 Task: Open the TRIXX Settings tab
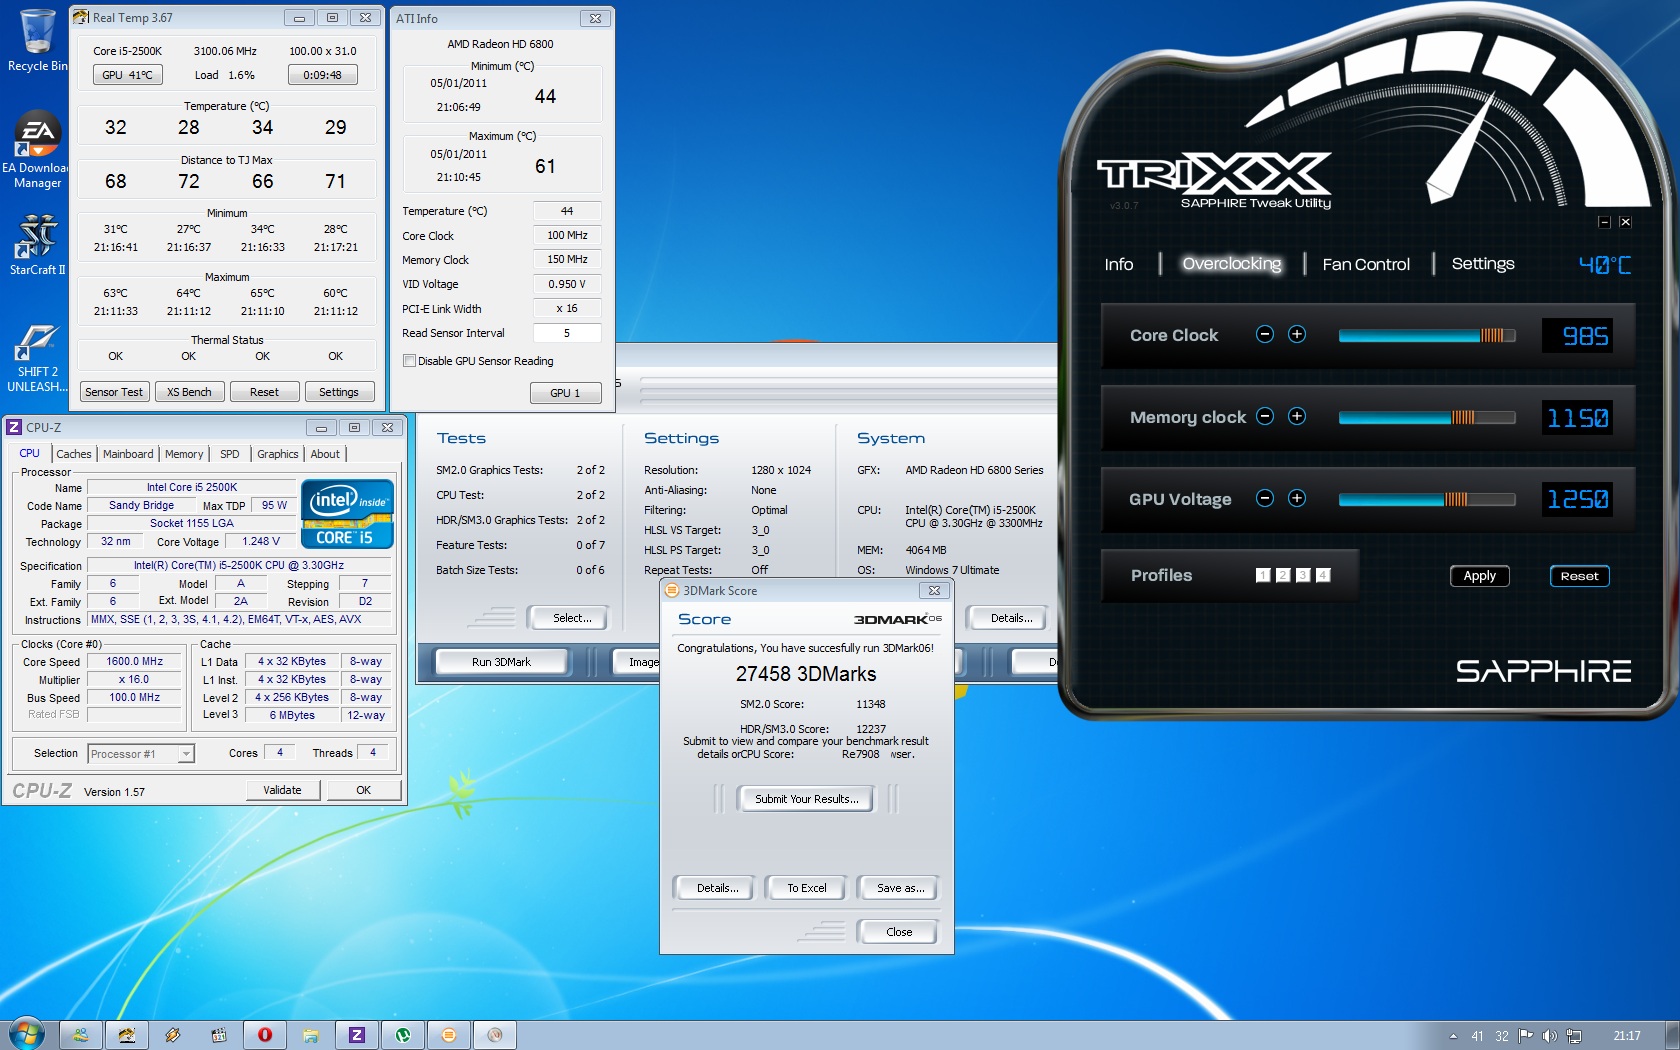pyautogui.click(x=1483, y=264)
